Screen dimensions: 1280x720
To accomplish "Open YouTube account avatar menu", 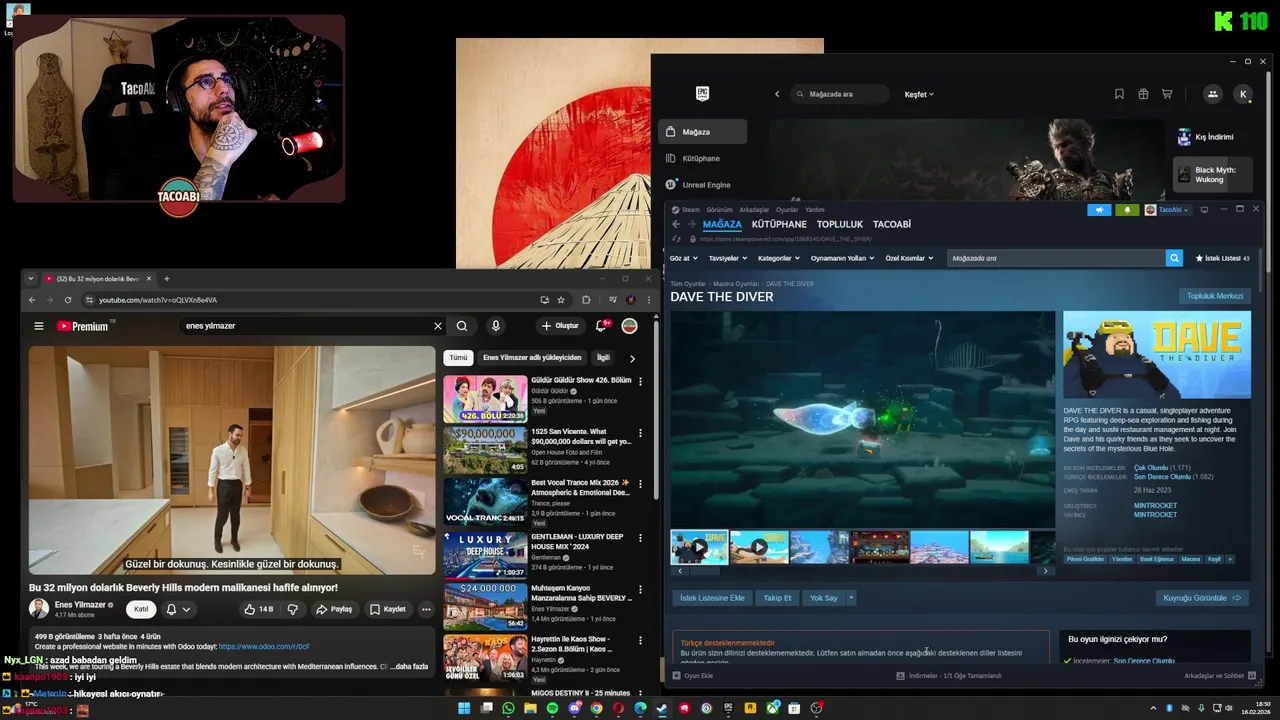I will [x=630, y=326].
